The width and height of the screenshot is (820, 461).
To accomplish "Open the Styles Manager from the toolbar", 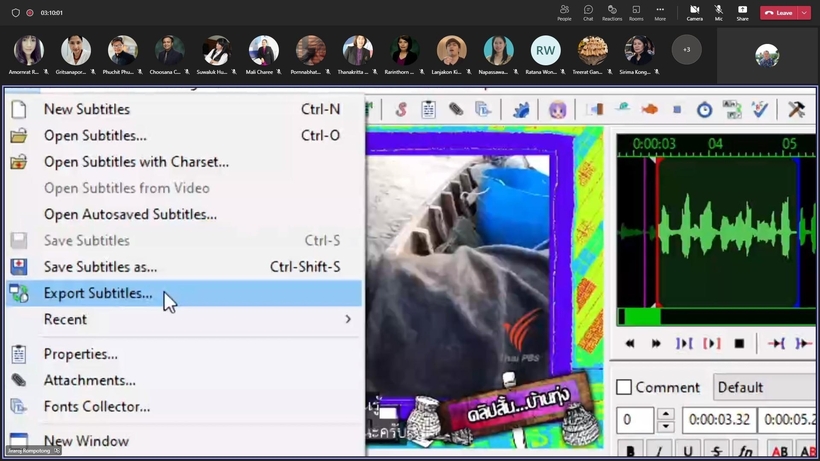I will pyautogui.click(x=401, y=109).
